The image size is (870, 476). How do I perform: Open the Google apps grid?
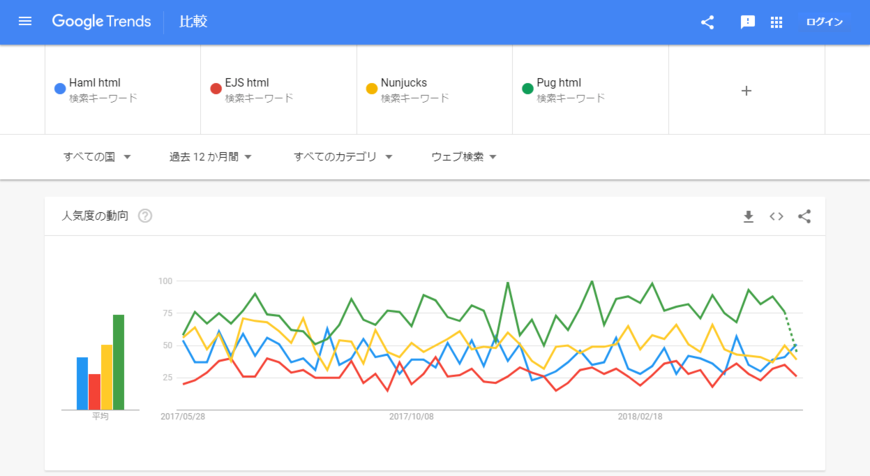(776, 22)
